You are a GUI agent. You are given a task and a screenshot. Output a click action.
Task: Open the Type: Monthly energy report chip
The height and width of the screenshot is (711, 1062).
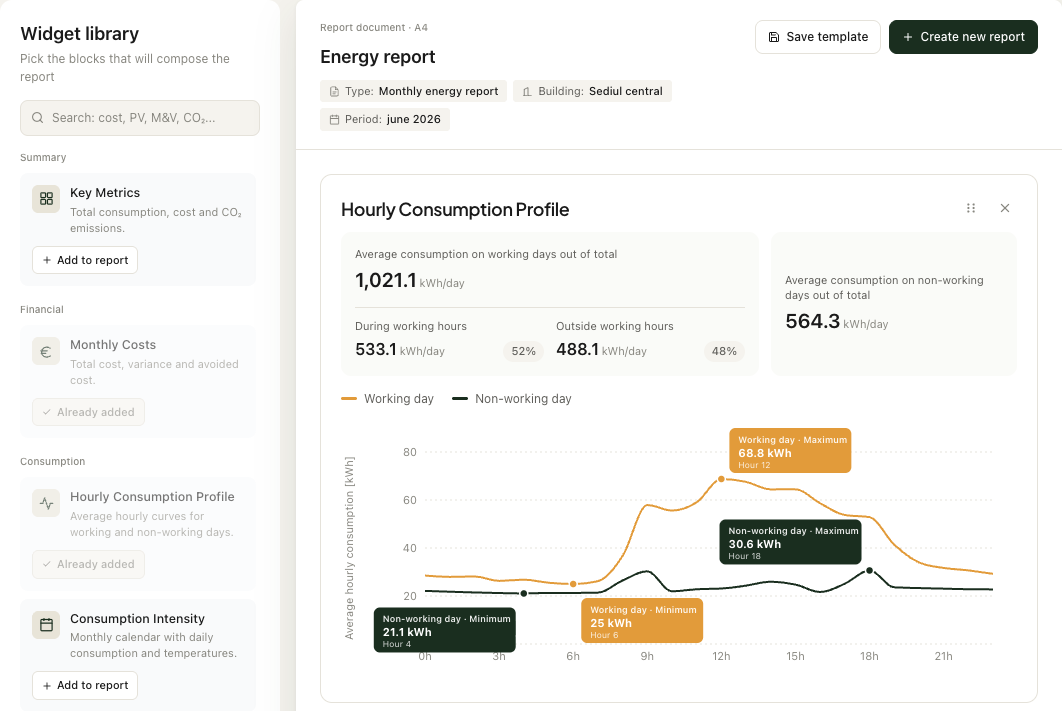pyautogui.click(x=413, y=91)
